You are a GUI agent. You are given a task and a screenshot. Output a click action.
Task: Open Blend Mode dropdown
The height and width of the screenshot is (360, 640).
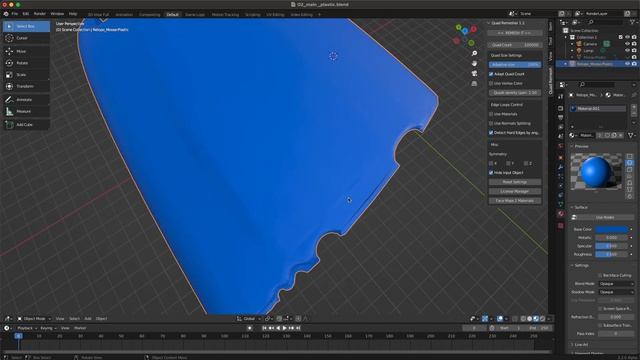point(616,284)
